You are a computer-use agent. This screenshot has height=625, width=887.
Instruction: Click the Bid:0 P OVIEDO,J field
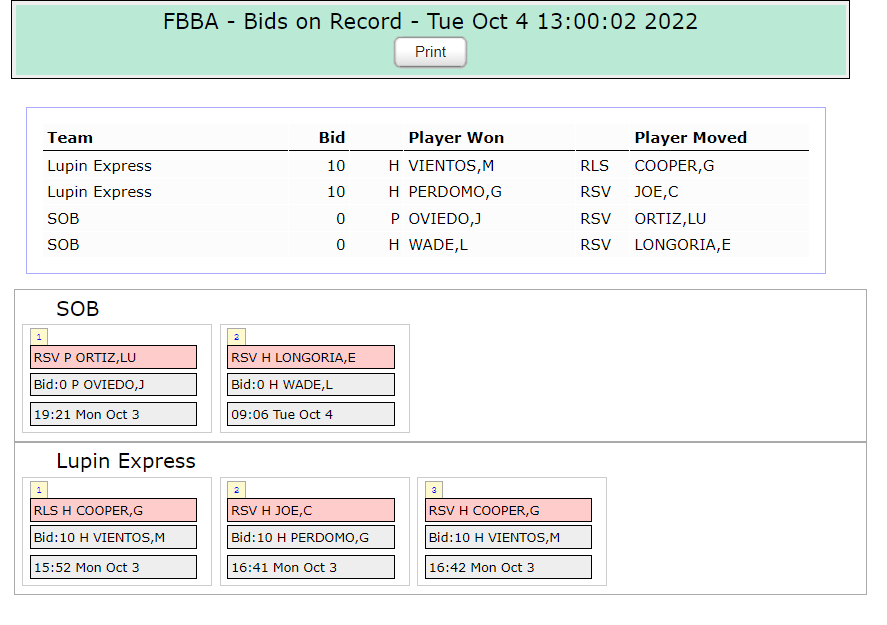[x=113, y=385]
